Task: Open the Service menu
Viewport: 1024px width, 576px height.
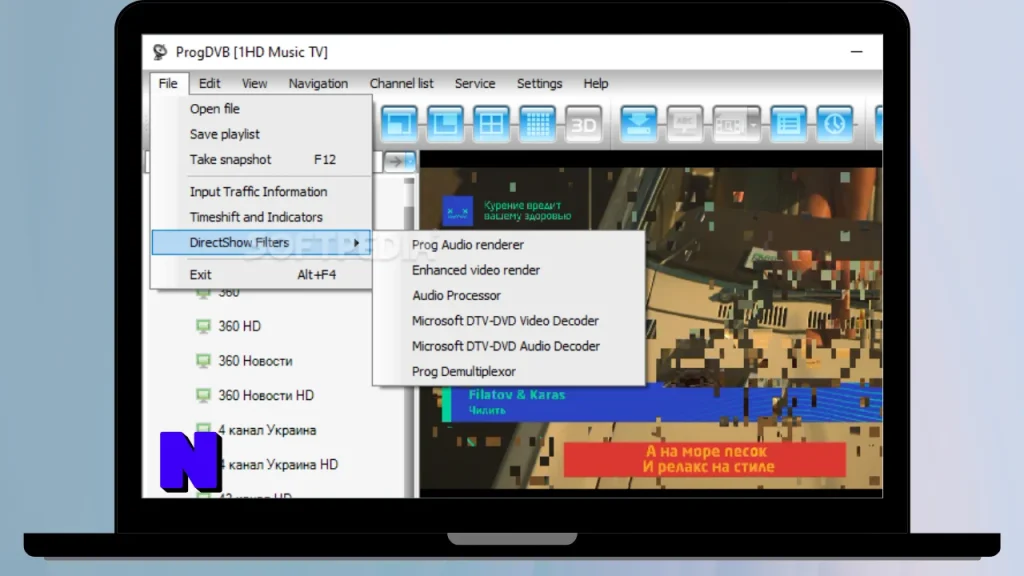Action: (x=475, y=84)
